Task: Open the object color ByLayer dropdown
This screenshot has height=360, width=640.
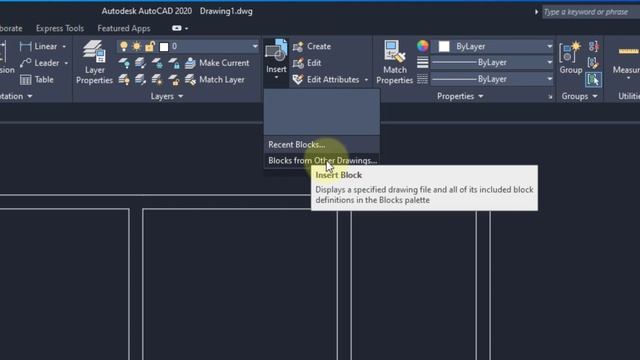Action: (x=549, y=47)
